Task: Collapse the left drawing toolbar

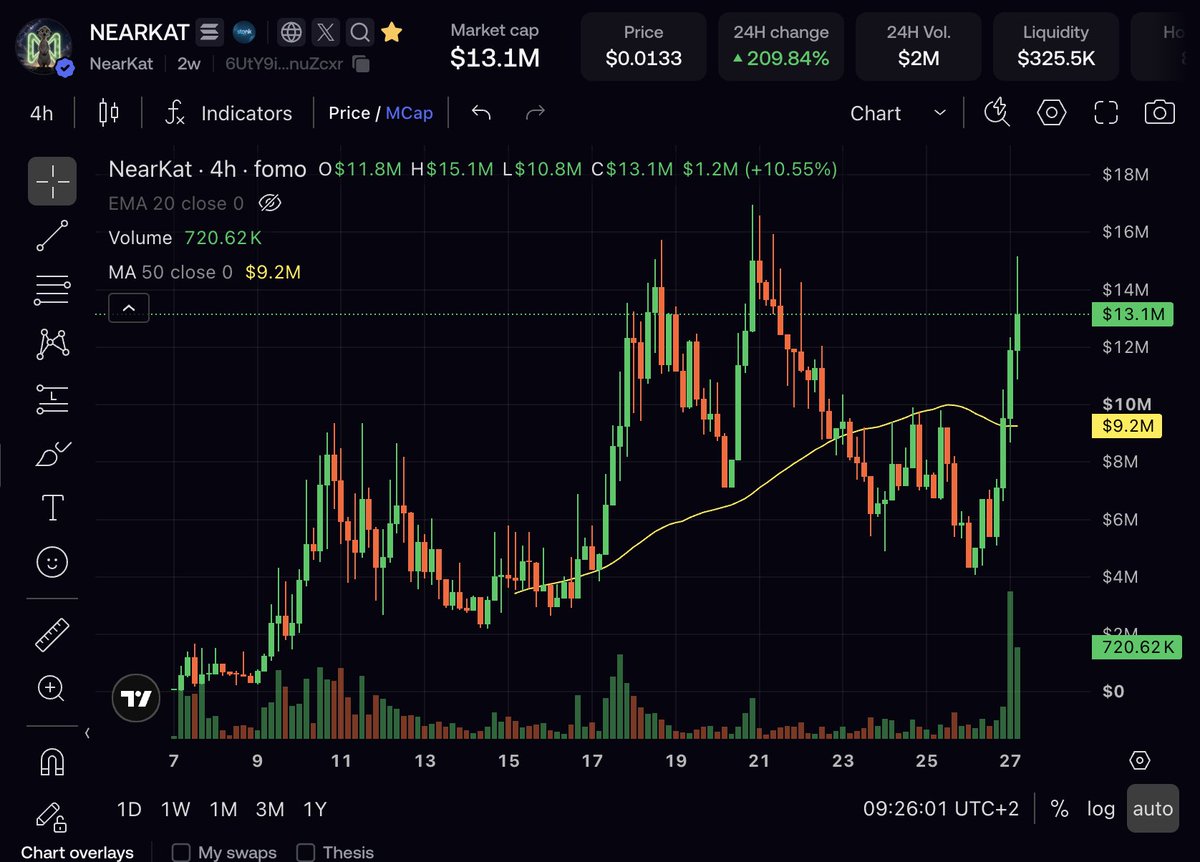Action: (x=87, y=734)
